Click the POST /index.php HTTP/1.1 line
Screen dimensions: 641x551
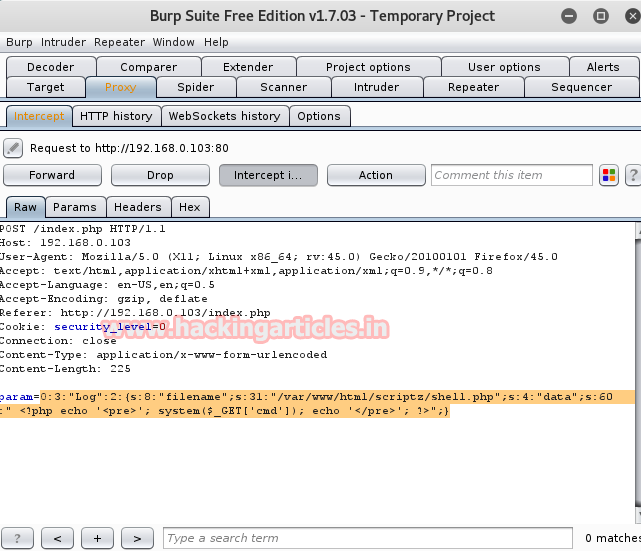point(82,229)
